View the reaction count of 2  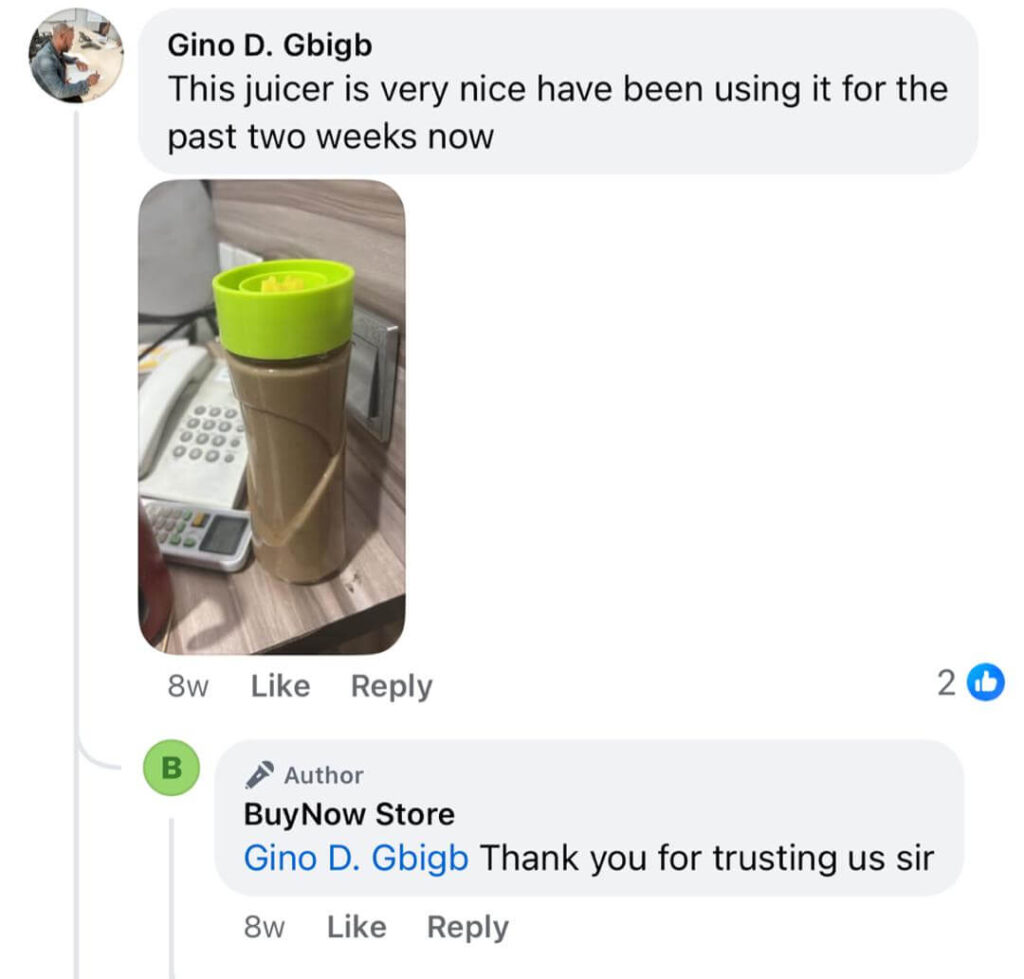[x=946, y=683]
